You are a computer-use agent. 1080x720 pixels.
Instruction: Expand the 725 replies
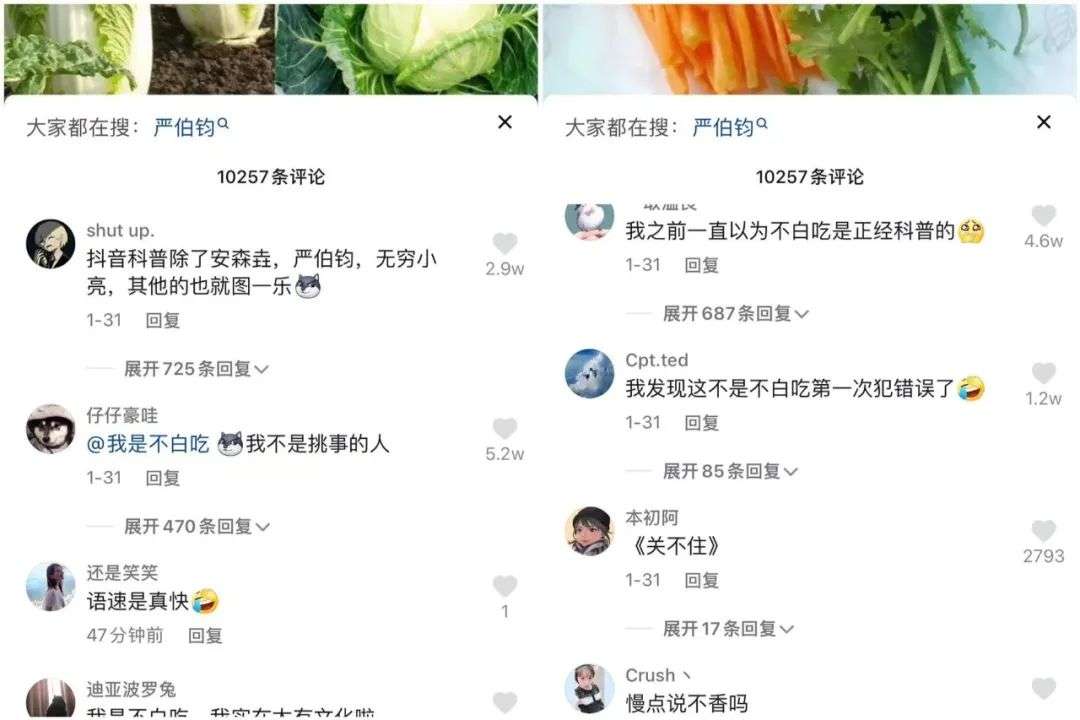point(196,369)
